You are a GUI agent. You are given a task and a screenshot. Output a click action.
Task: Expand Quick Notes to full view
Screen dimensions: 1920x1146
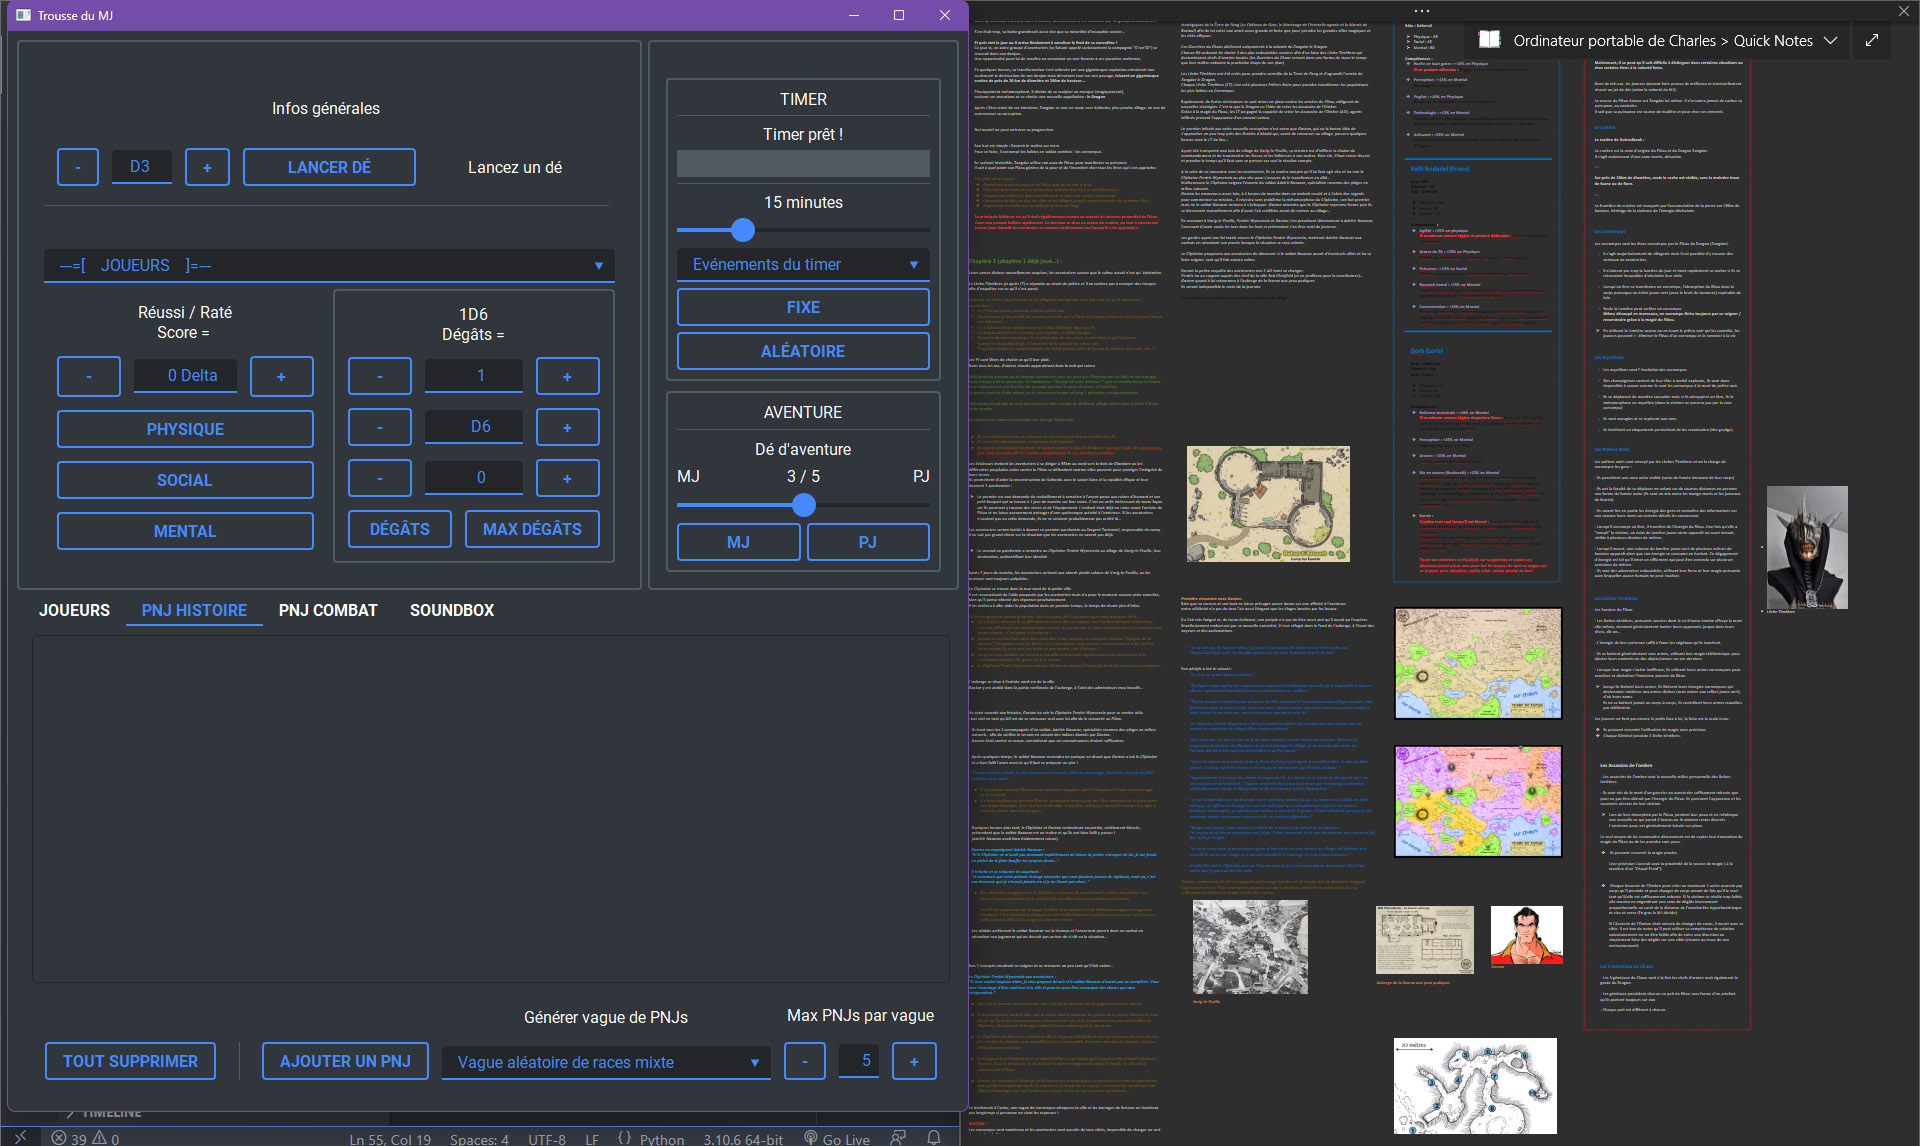pos(1872,41)
